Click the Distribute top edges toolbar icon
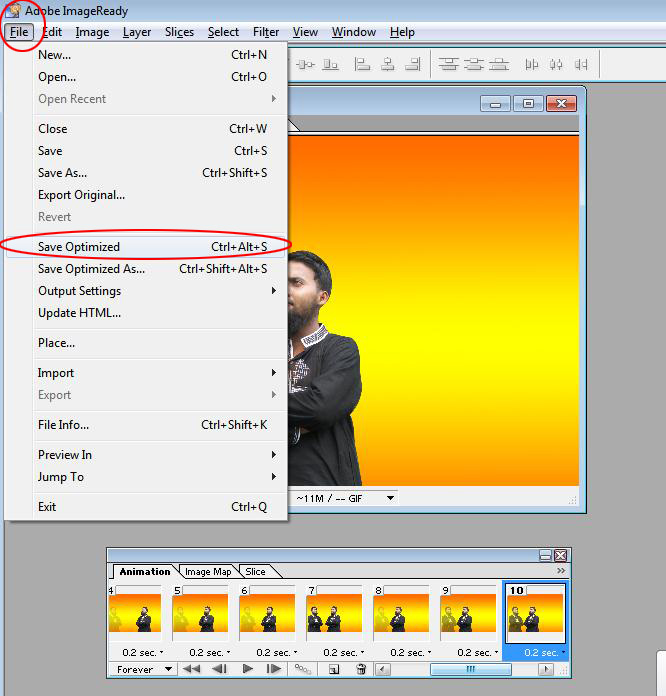666x696 pixels. 448,65
